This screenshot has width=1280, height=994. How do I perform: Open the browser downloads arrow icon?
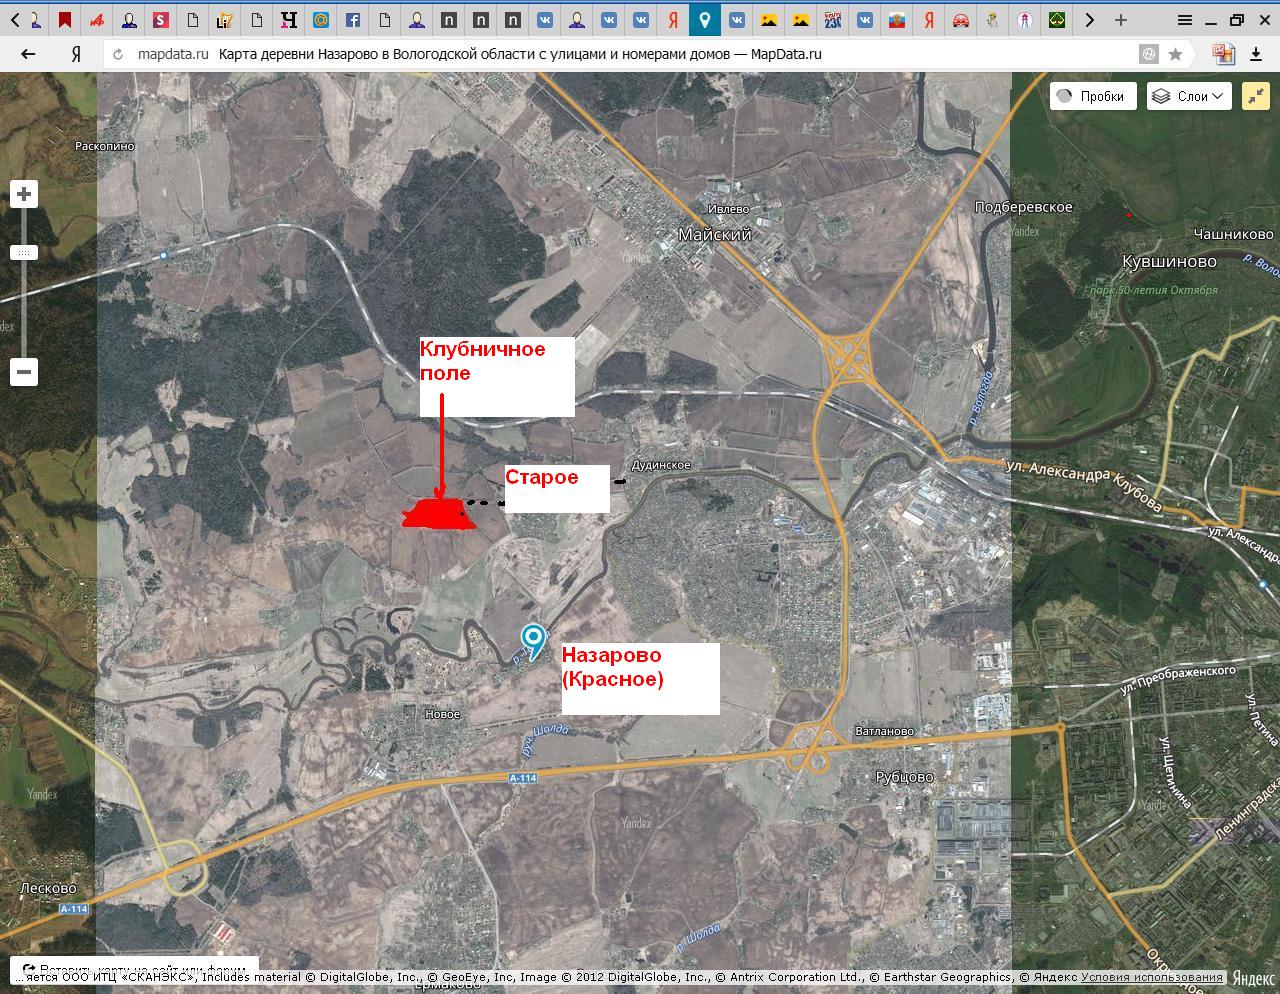[x=1256, y=54]
